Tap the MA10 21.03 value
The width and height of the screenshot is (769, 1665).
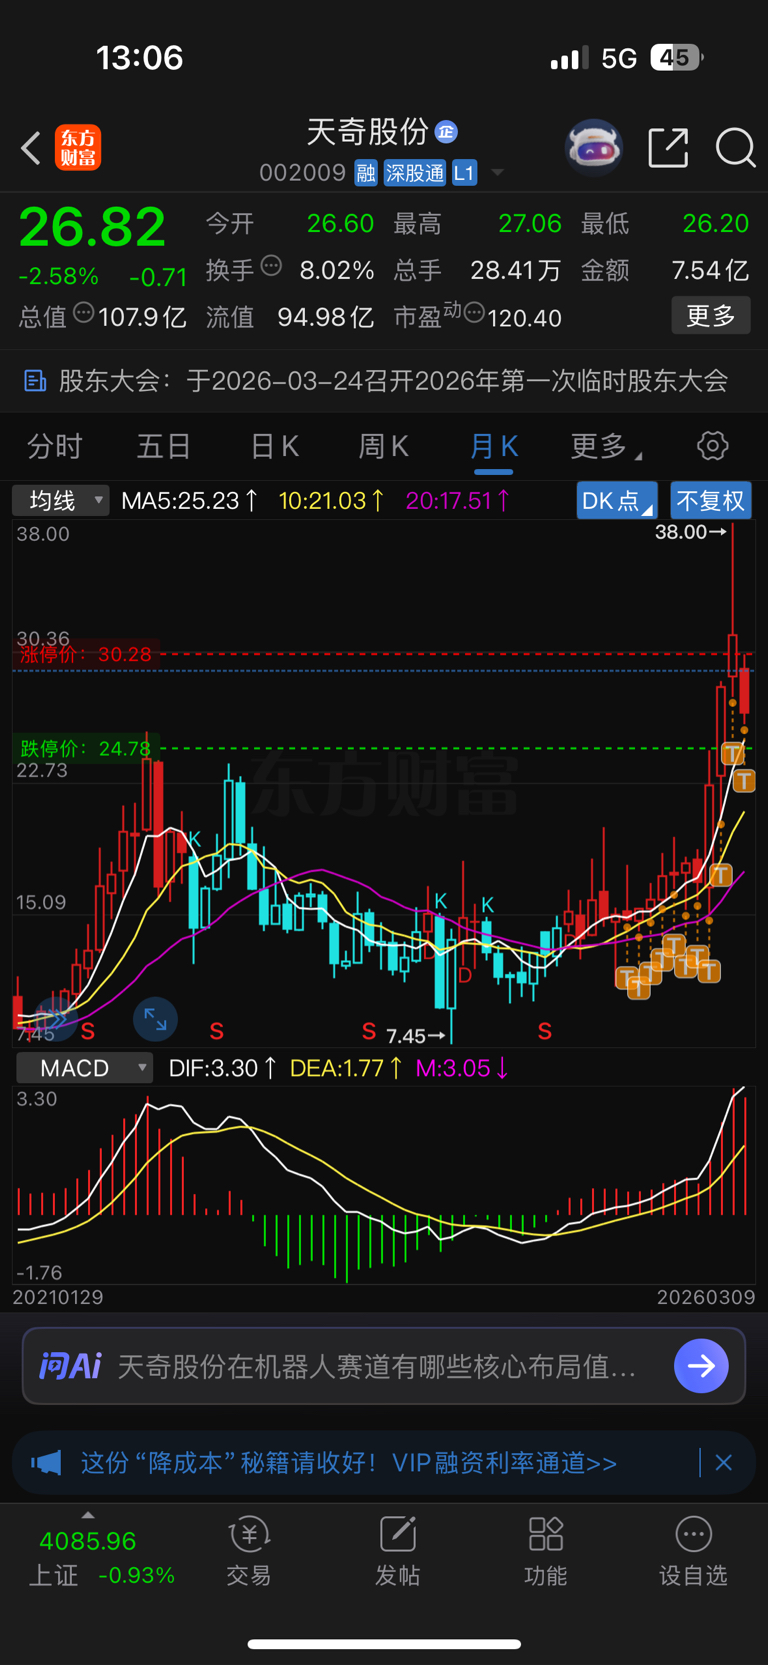click(331, 500)
